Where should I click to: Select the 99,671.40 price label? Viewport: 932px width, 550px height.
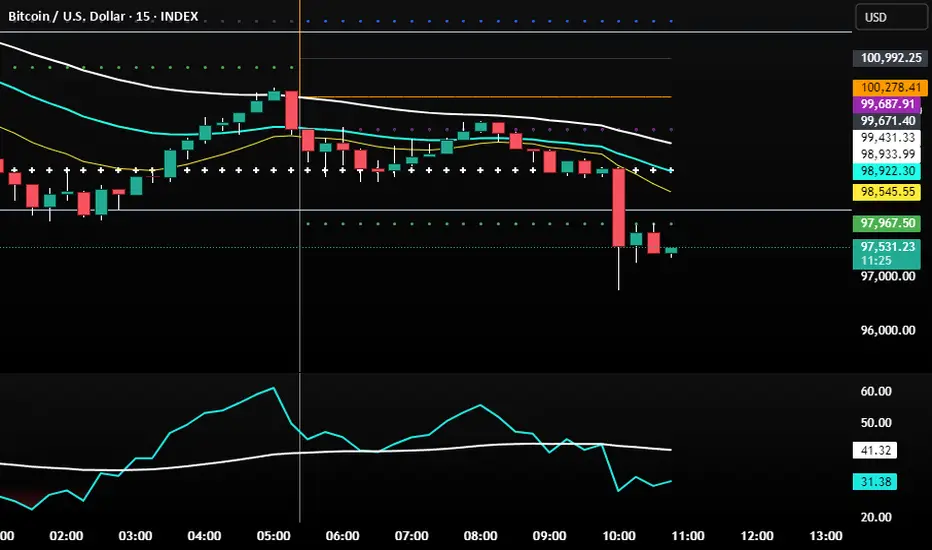887,121
